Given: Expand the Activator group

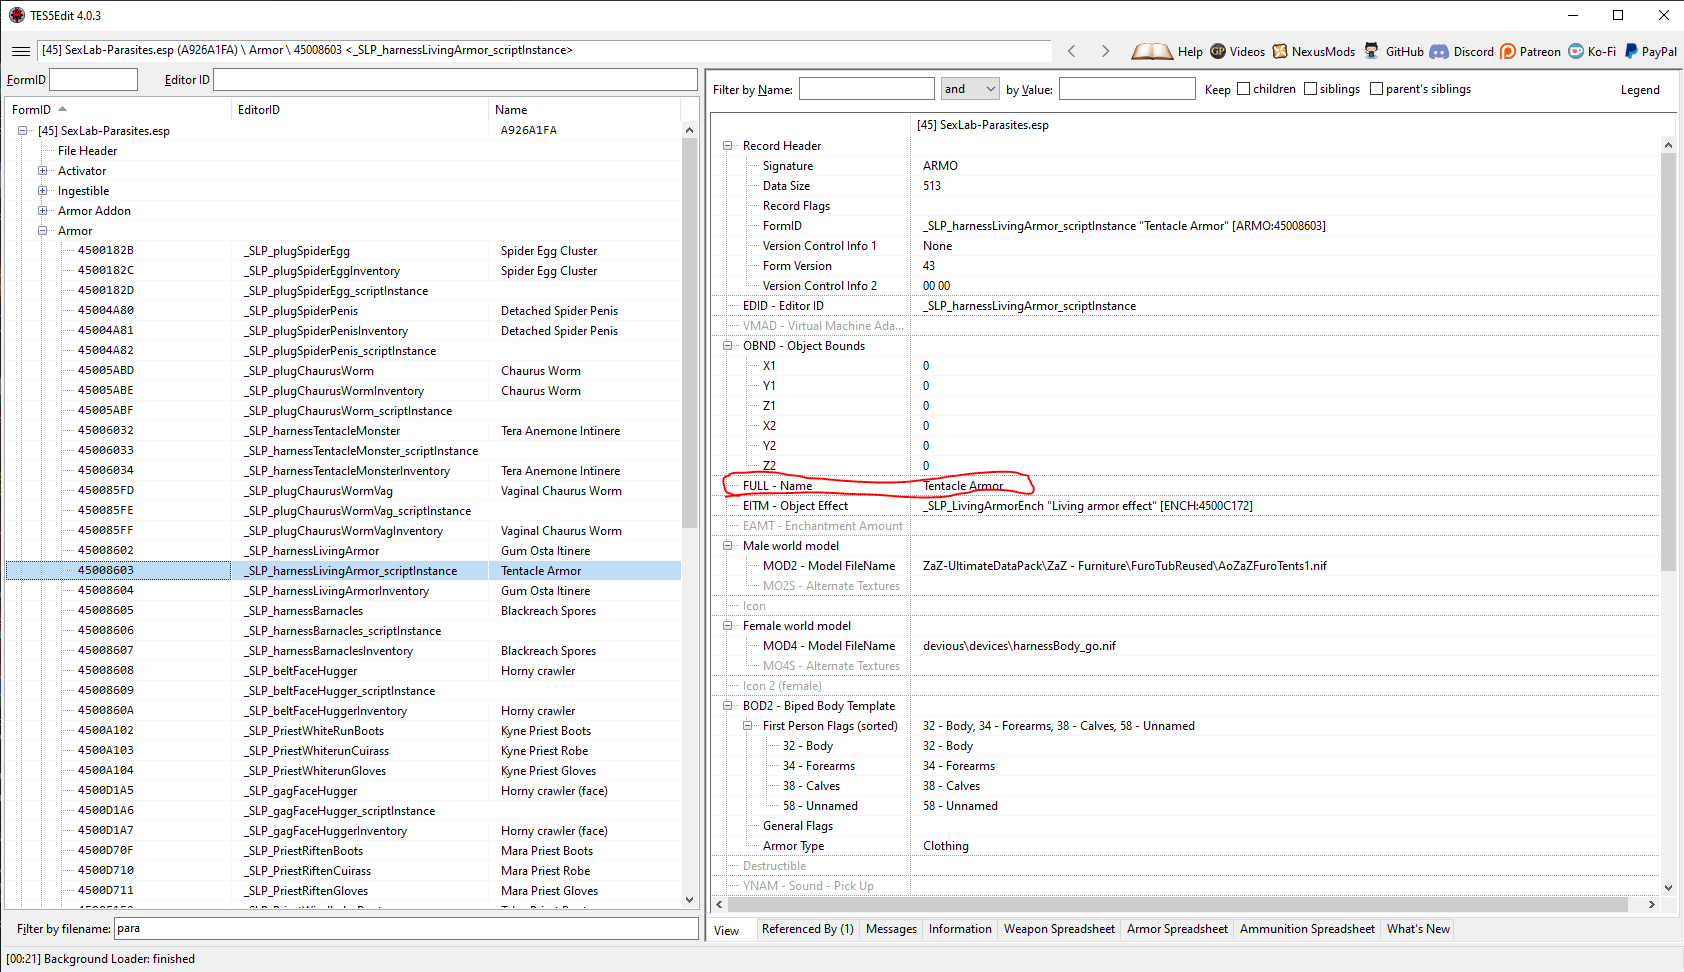Looking at the screenshot, I should coord(42,171).
